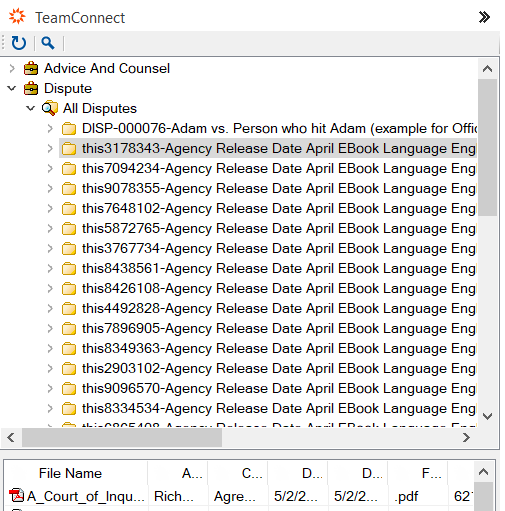Click the tree vertical scrollbar down arrow
The width and height of the screenshot is (505, 511).
coord(487,416)
